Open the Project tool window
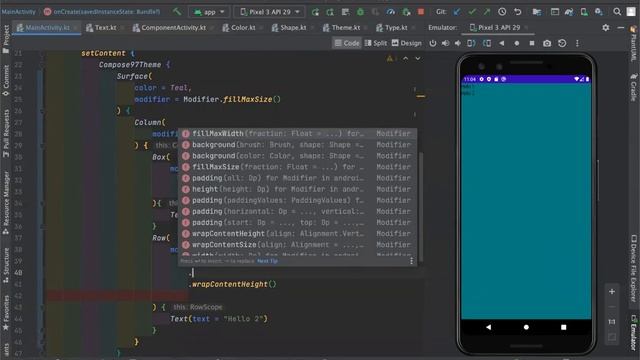The image size is (640, 360). tap(6, 39)
